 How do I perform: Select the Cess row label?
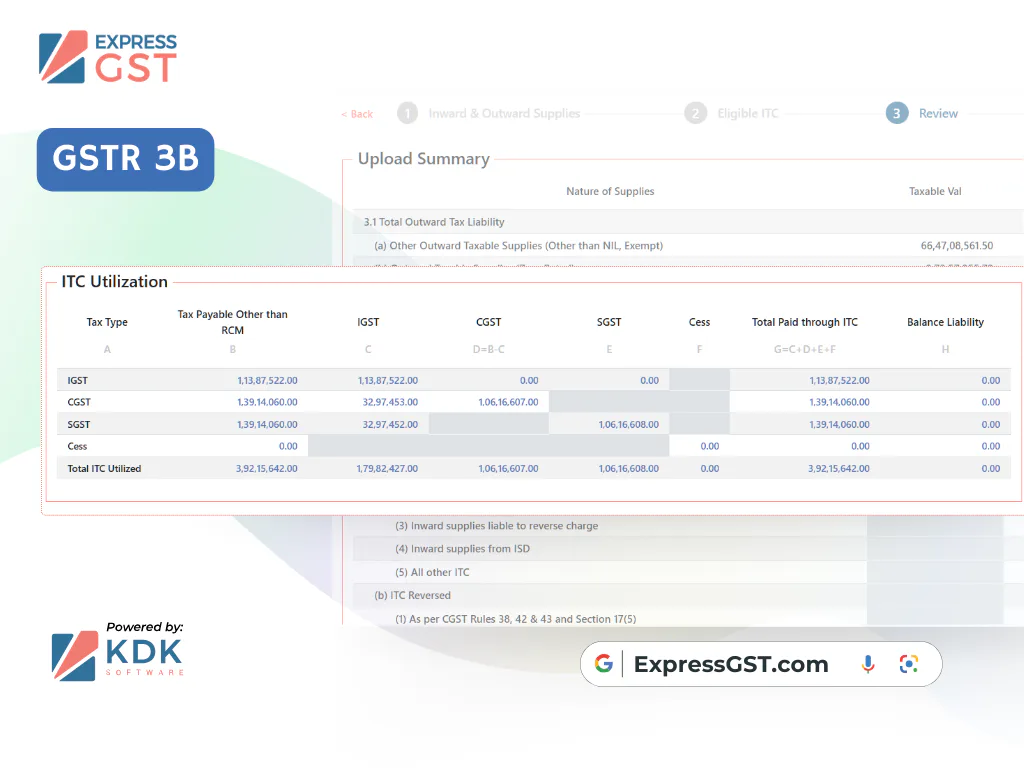(x=77, y=446)
